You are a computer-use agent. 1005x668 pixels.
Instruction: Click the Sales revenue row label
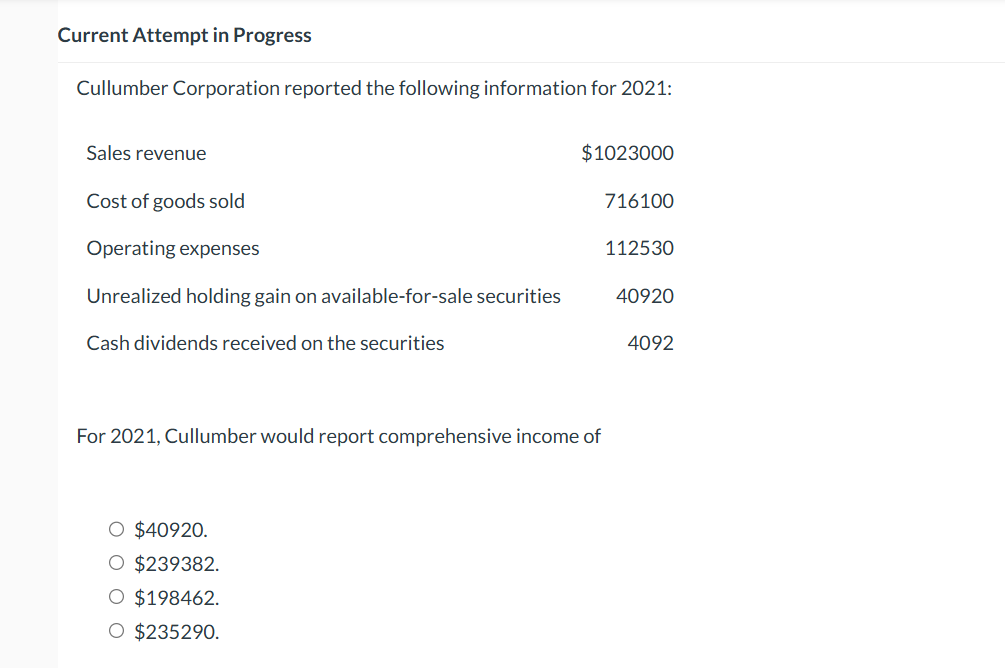pos(146,153)
